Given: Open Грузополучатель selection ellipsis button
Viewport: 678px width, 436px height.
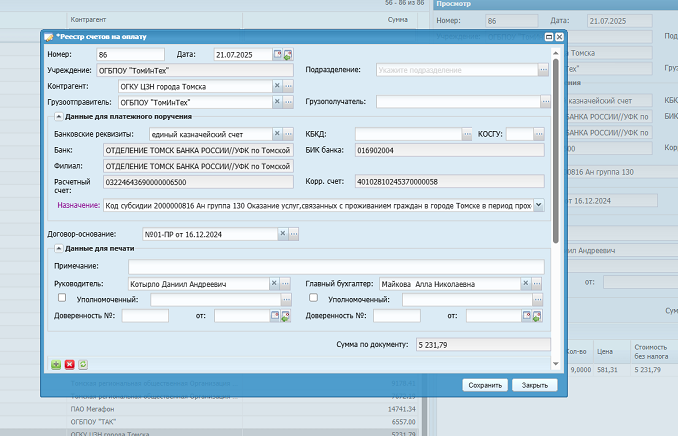Looking at the screenshot, I should [x=546, y=102].
